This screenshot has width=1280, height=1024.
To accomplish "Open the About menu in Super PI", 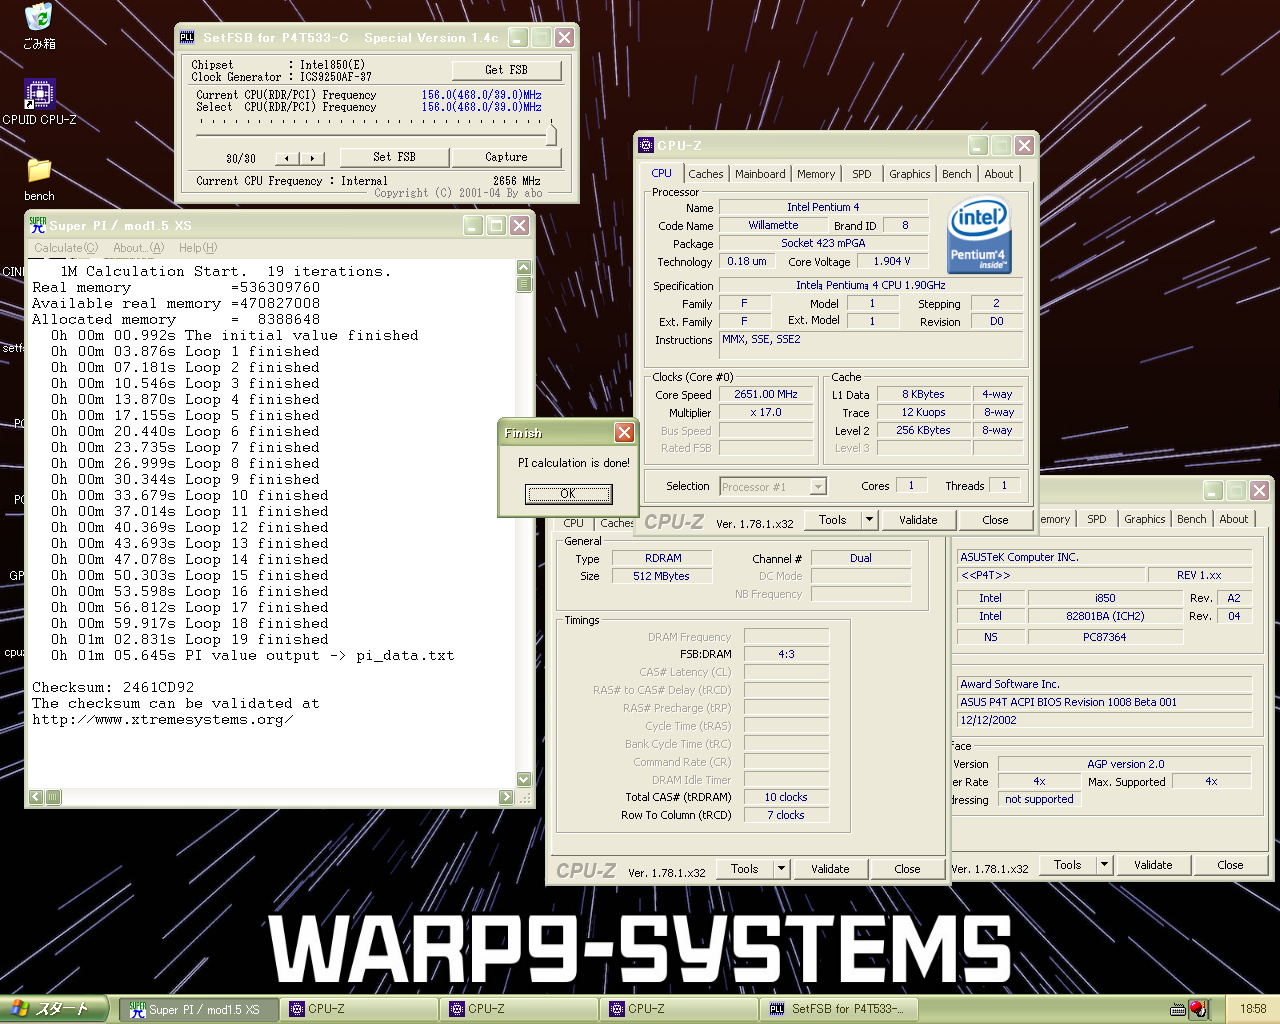I will 138,248.
